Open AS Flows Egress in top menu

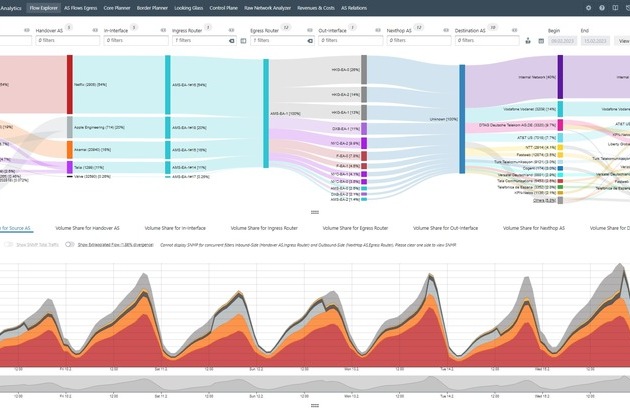pos(80,8)
